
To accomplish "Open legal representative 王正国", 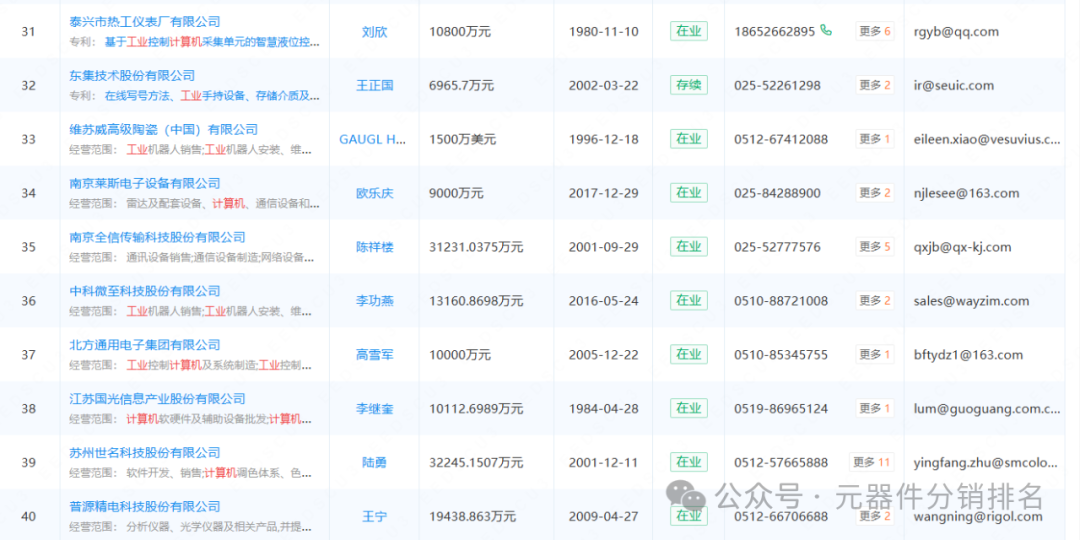I will tap(374, 85).
